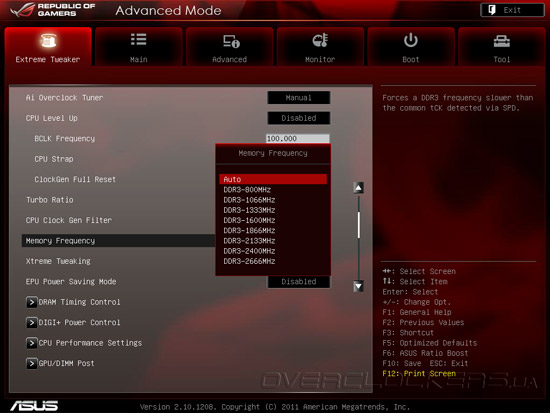Expand CPU Performance Settings submenu
Image resolution: width=550 pixels, height=413 pixels.
pos(84,343)
